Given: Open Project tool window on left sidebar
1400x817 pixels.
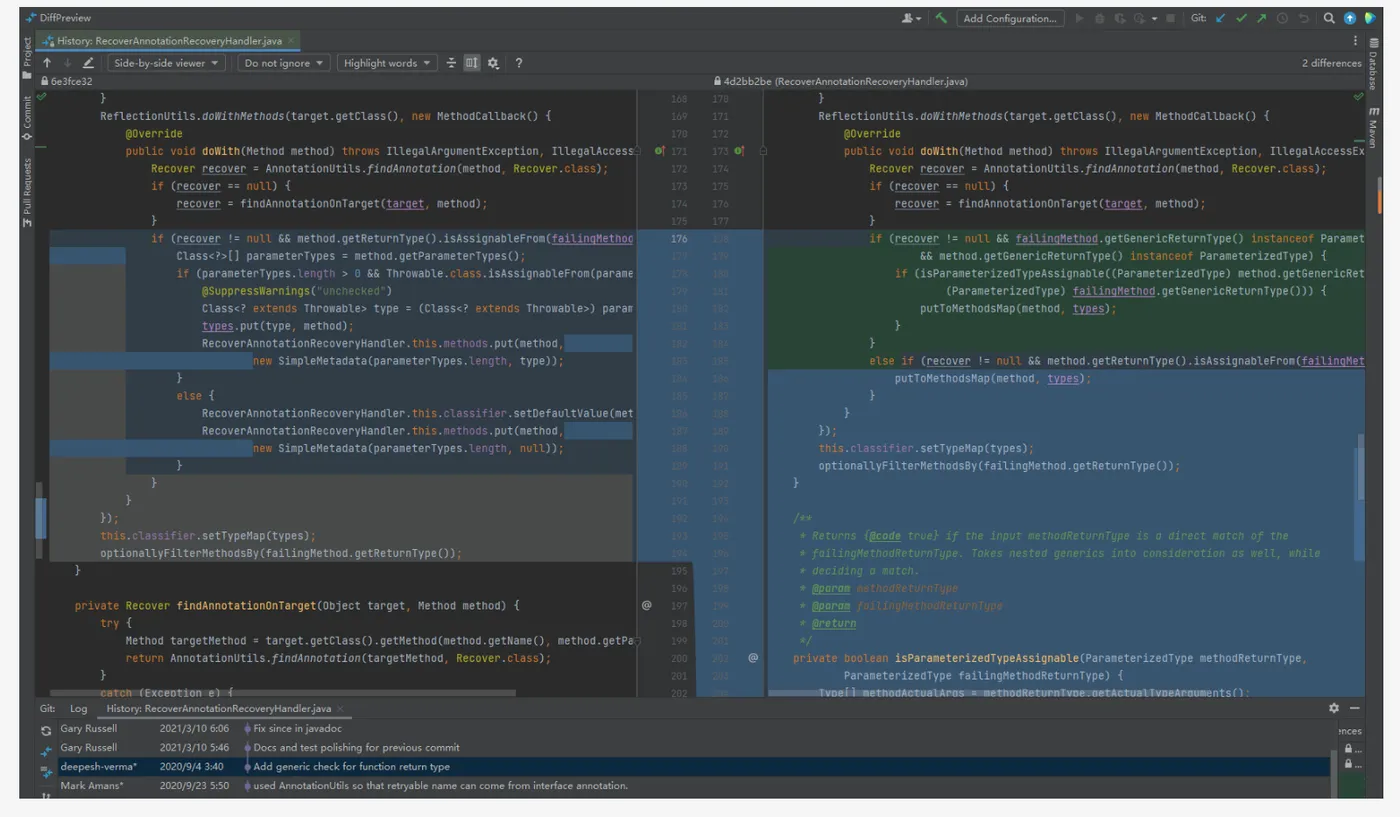Looking at the screenshot, I should point(27,58).
